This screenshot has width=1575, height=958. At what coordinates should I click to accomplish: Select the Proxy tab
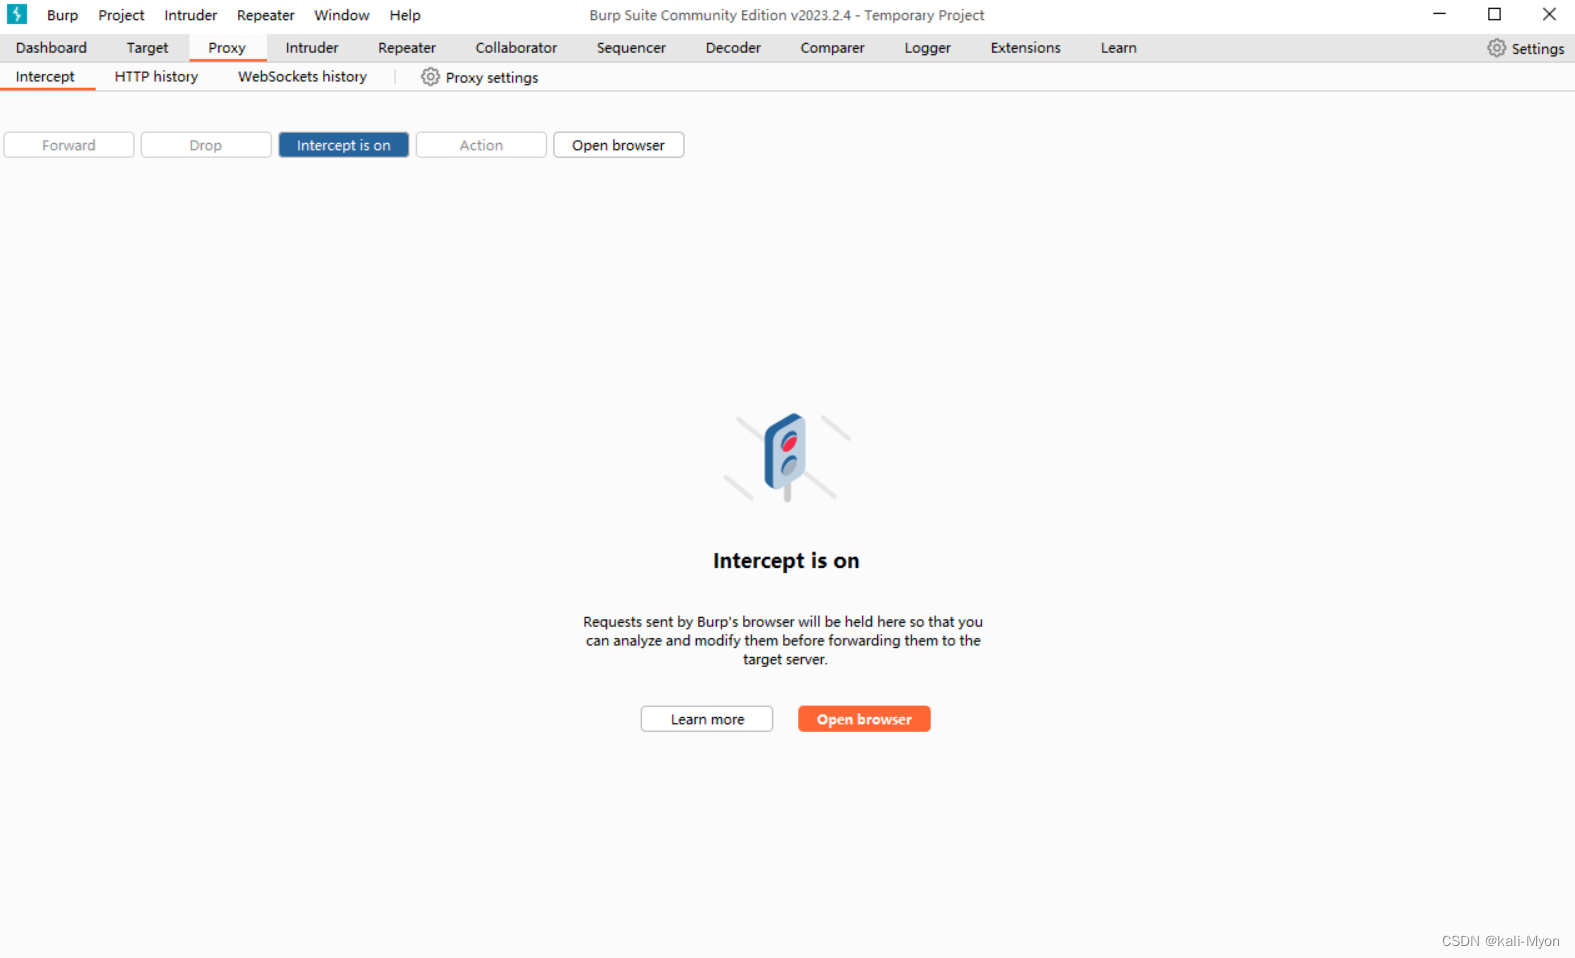pyautogui.click(x=227, y=48)
